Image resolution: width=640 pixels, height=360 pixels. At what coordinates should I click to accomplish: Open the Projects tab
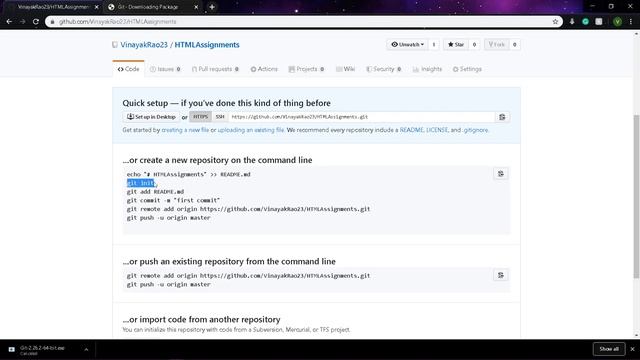[x=306, y=69]
